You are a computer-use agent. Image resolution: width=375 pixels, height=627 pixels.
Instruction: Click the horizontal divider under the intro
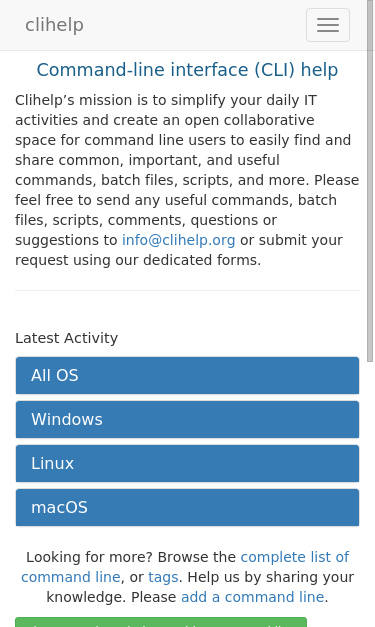coord(187,290)
